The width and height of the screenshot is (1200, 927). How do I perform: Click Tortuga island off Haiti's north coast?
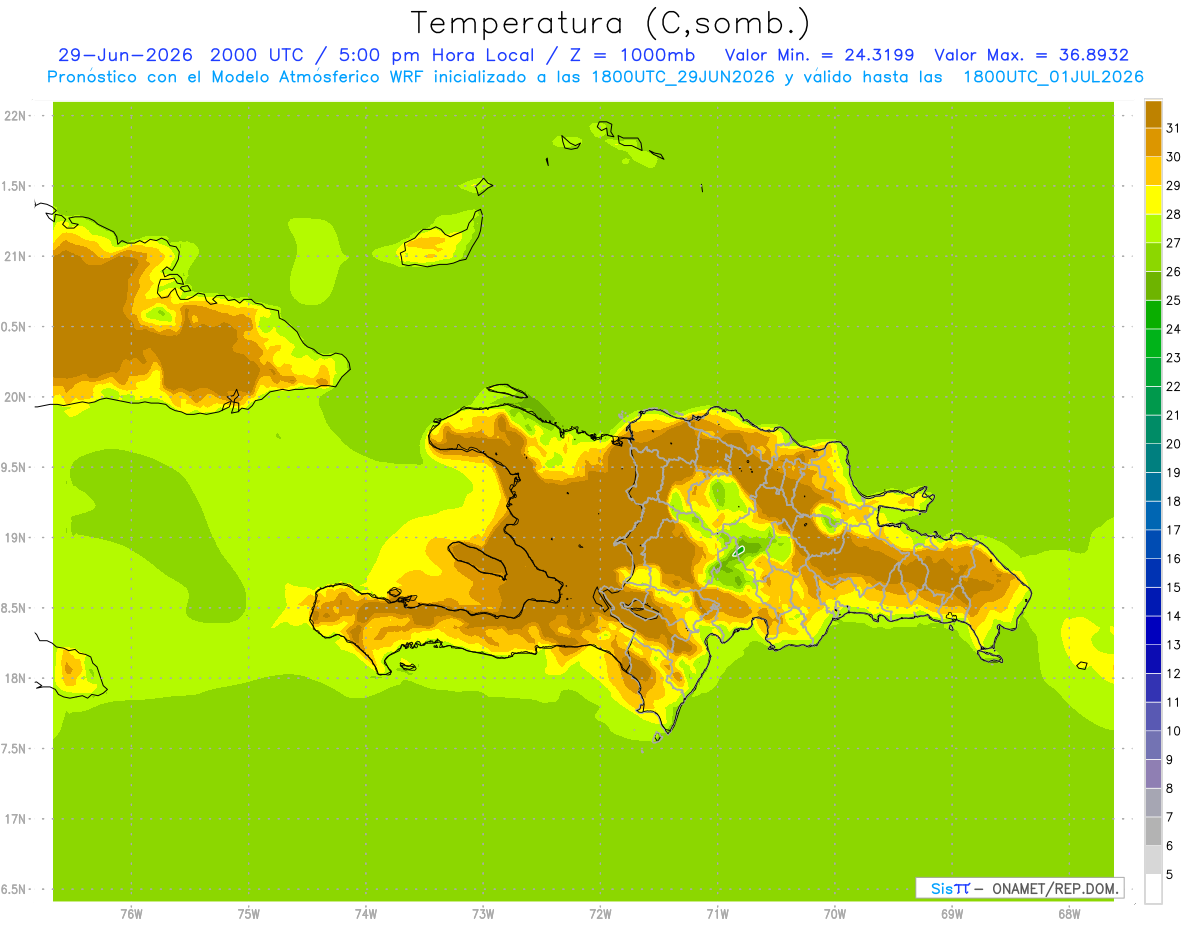click(506, 392)
